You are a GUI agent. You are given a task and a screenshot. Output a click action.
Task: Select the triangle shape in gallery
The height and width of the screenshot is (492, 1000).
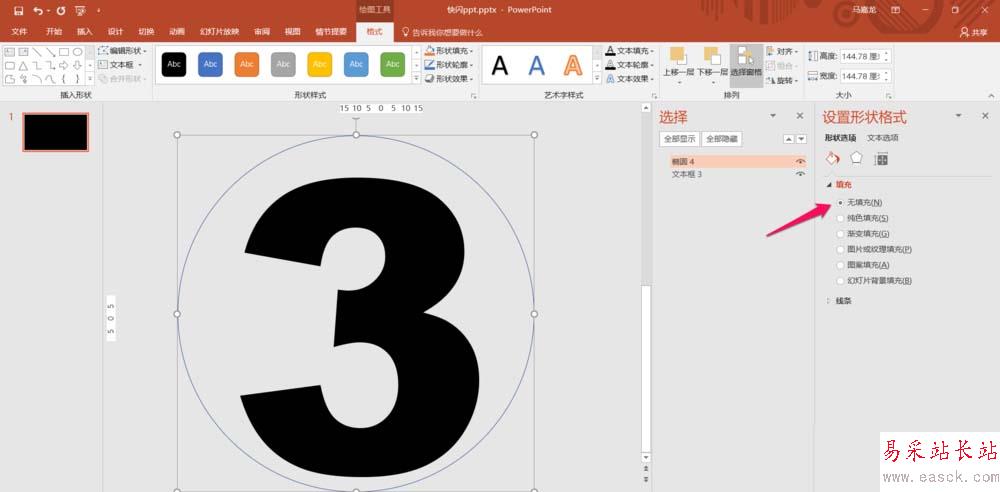(x=23, y=66)
